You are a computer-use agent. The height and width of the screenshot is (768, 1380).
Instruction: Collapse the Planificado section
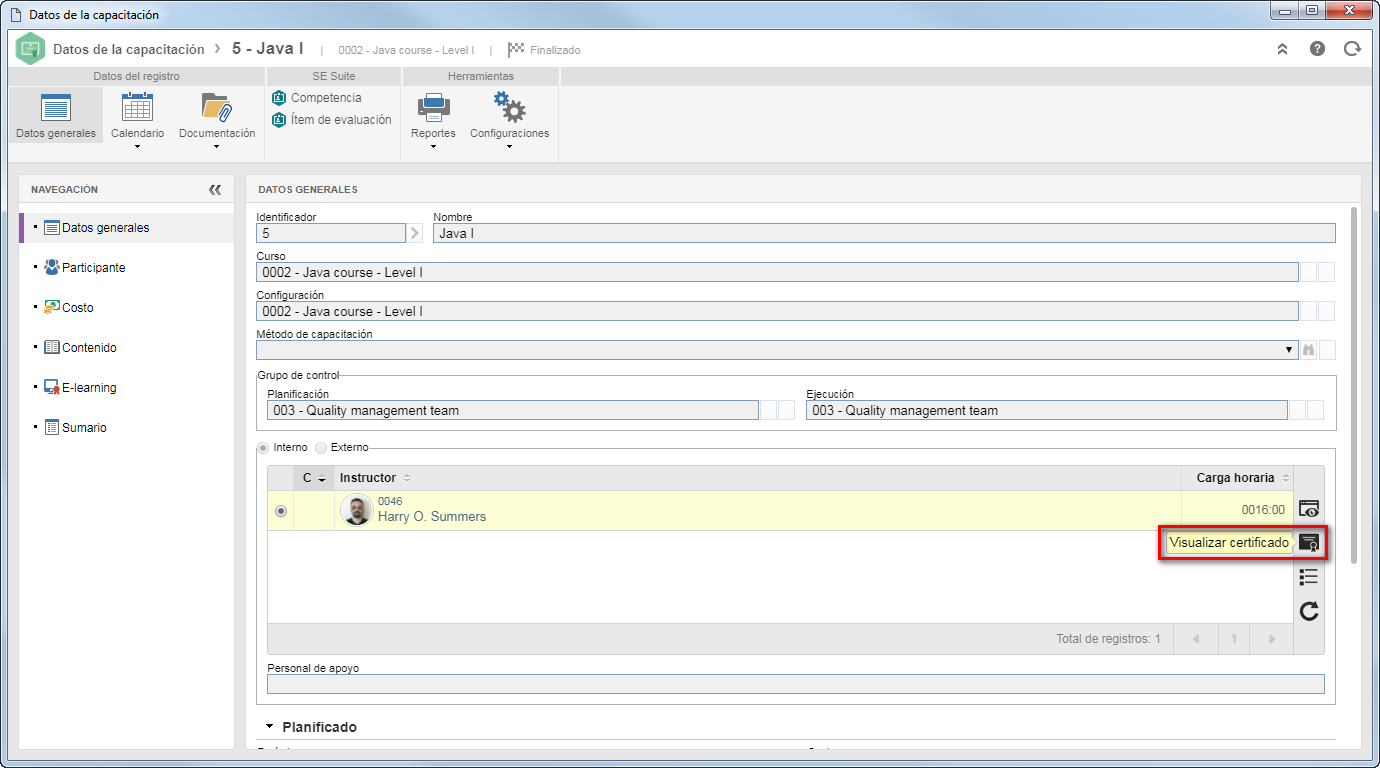click(x=269, y=727)
